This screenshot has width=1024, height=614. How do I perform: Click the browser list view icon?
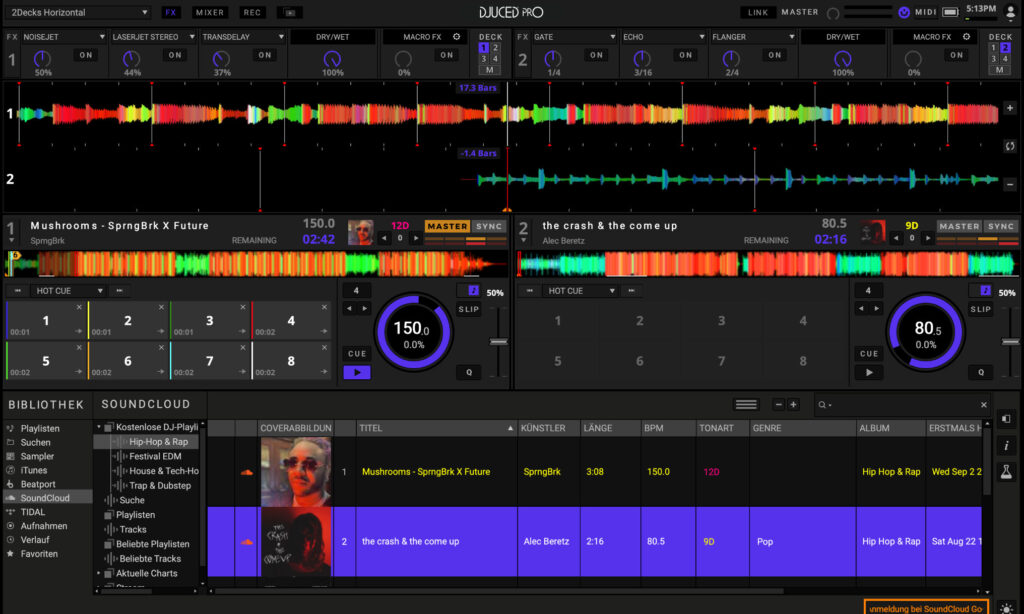pyautogui.click(x=746, y=405)
